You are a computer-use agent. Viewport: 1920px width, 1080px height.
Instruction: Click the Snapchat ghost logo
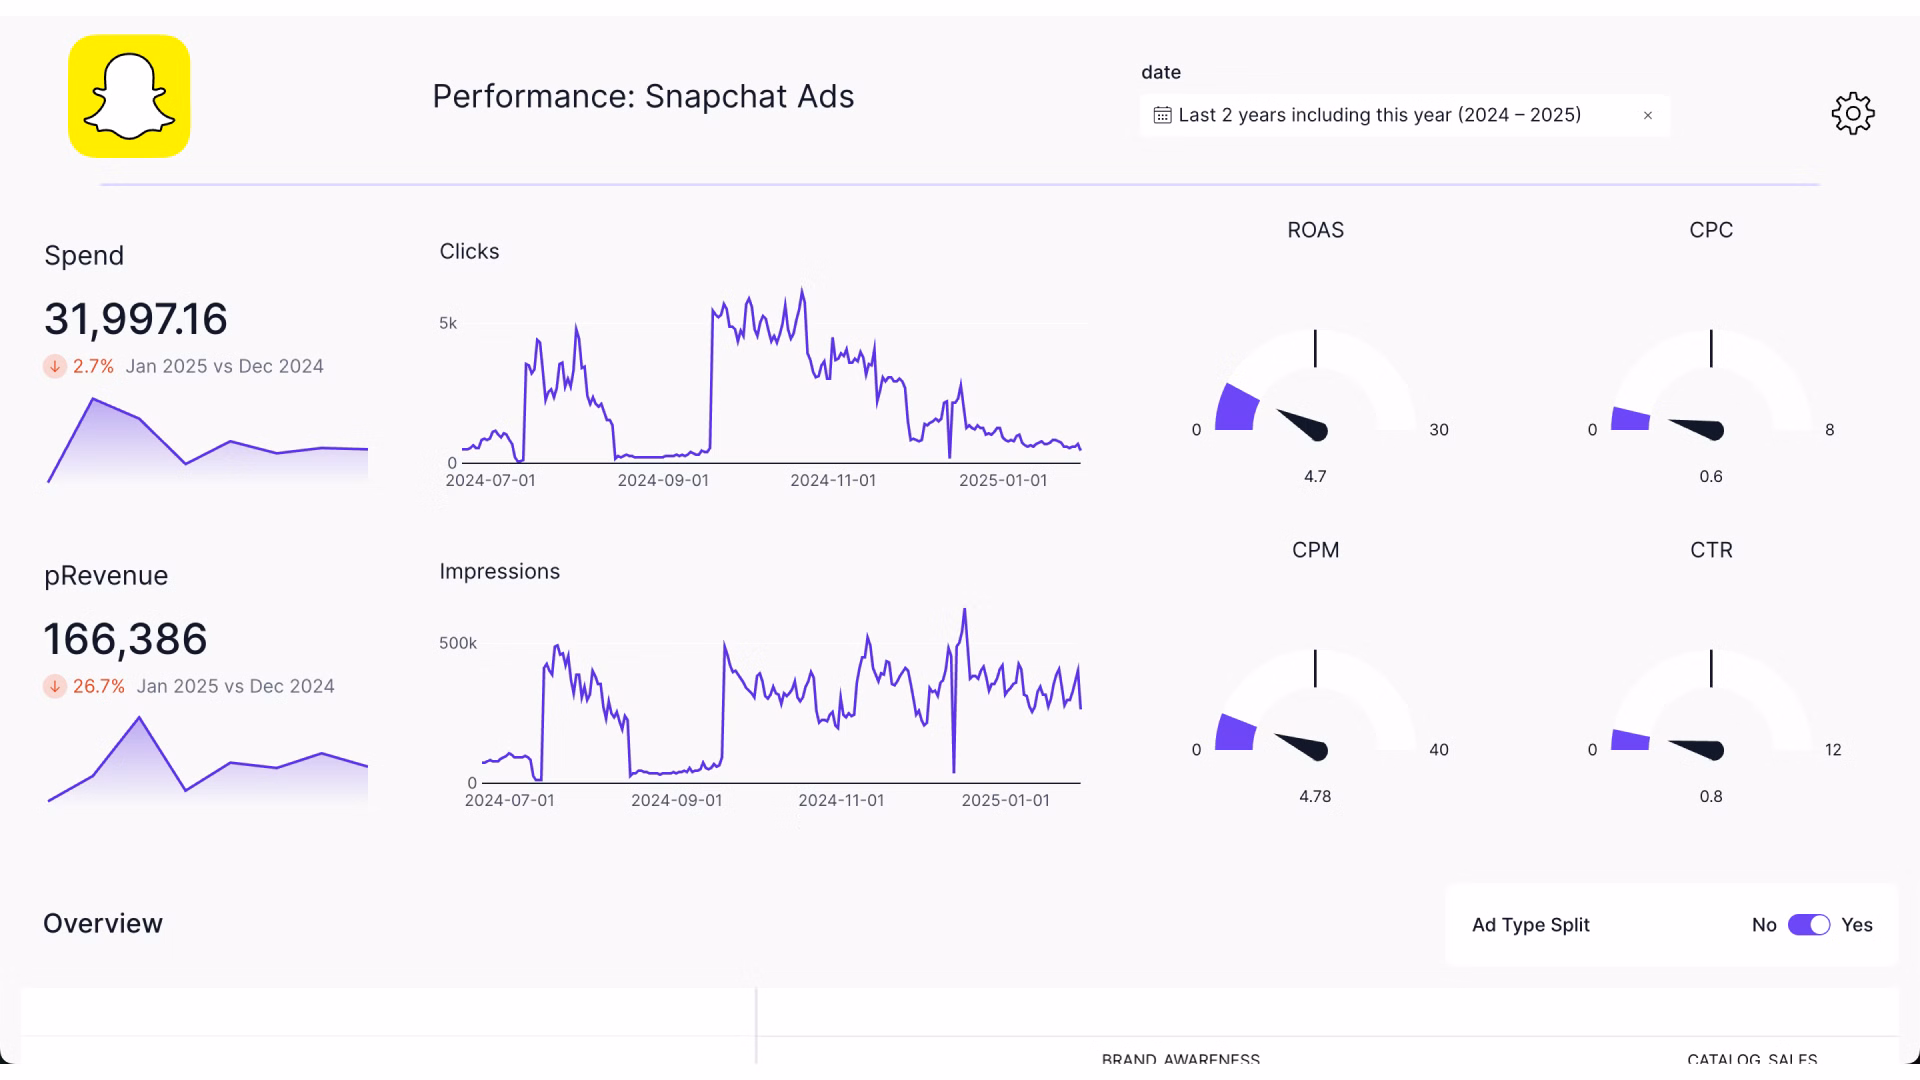pyautogui.click(x=129, y=96)
